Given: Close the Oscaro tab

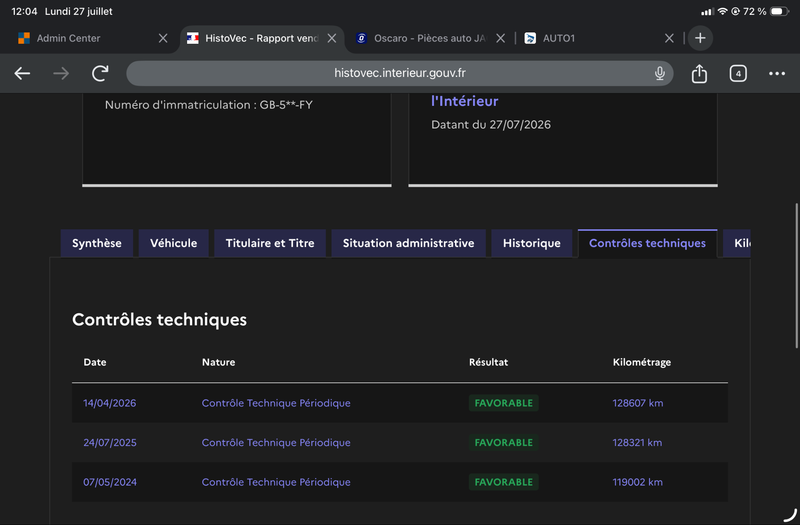Looking at the screenshot, I should pos(501,38).
